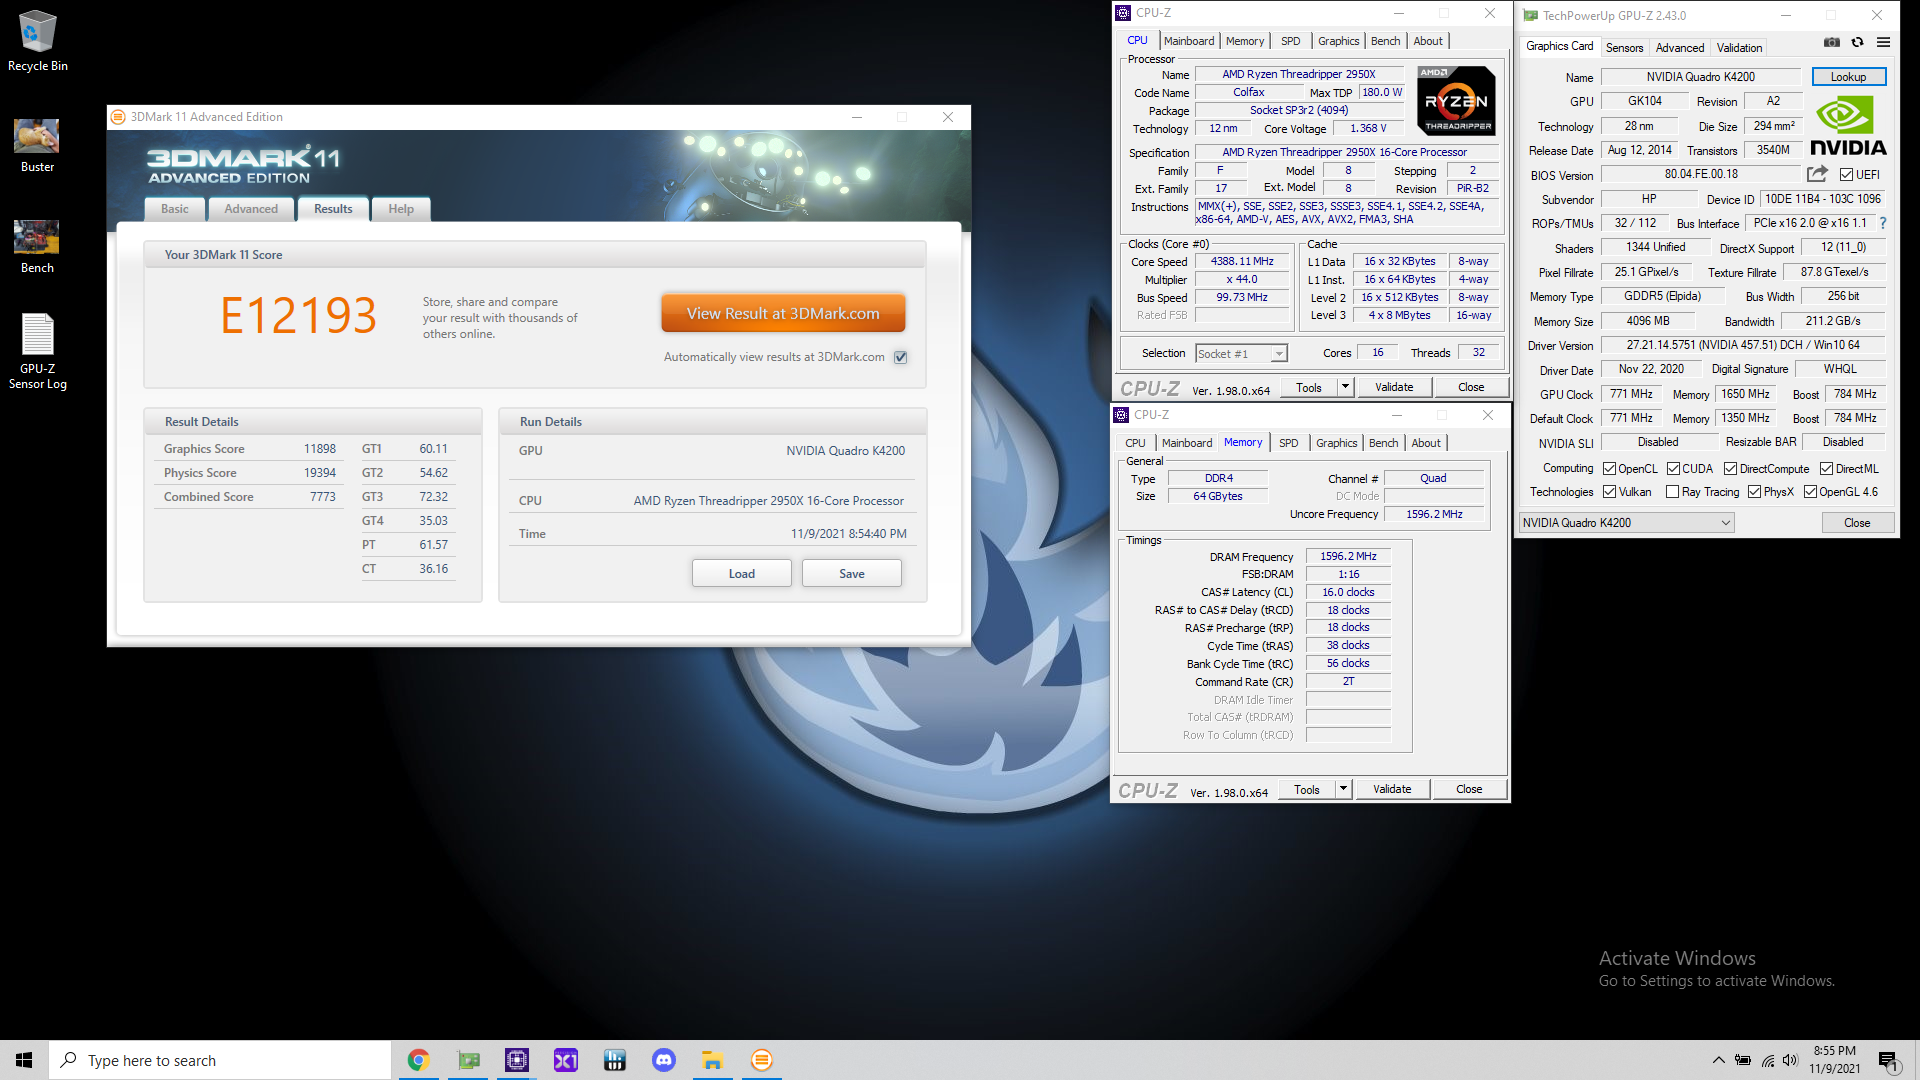Click the Physics Score value 19394
The height and width of the screenshot is (1080, 1920).
(x=320, y=473)
